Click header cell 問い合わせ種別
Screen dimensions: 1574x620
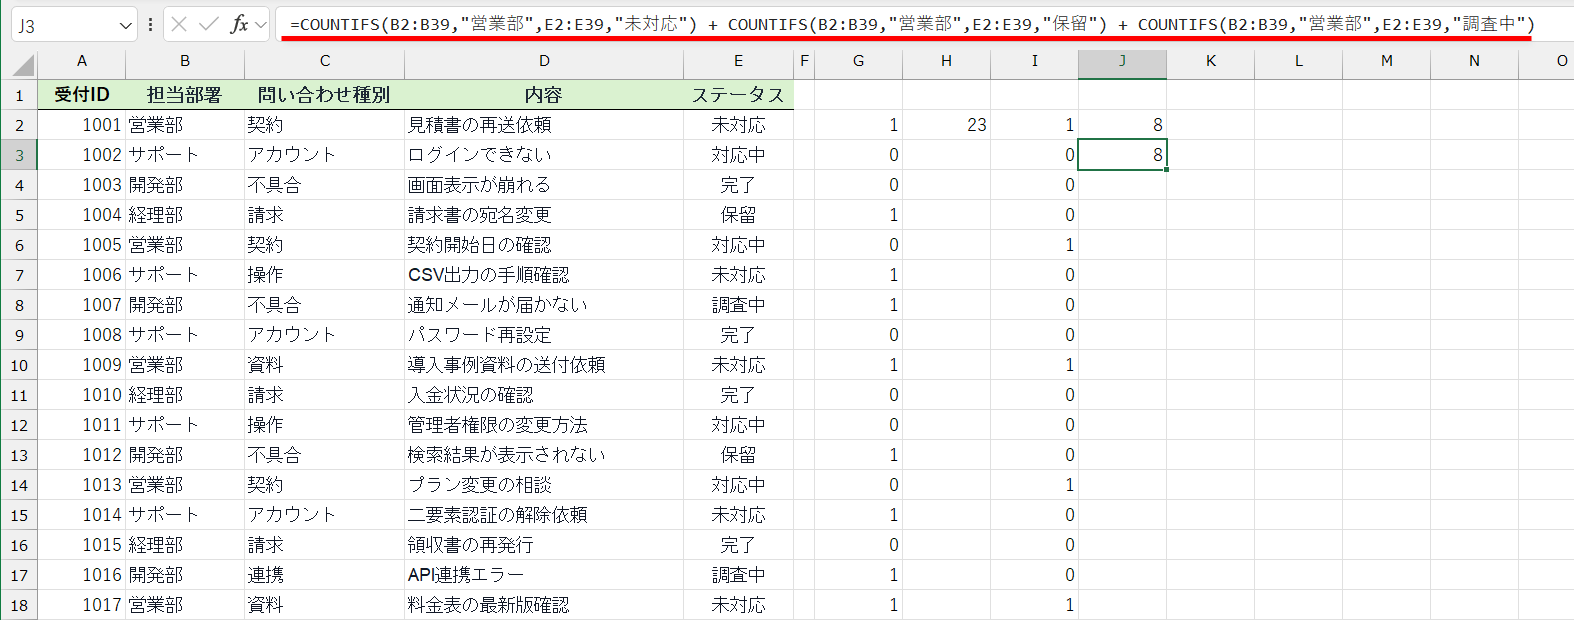pyautogui.click(x=325, y=95)
